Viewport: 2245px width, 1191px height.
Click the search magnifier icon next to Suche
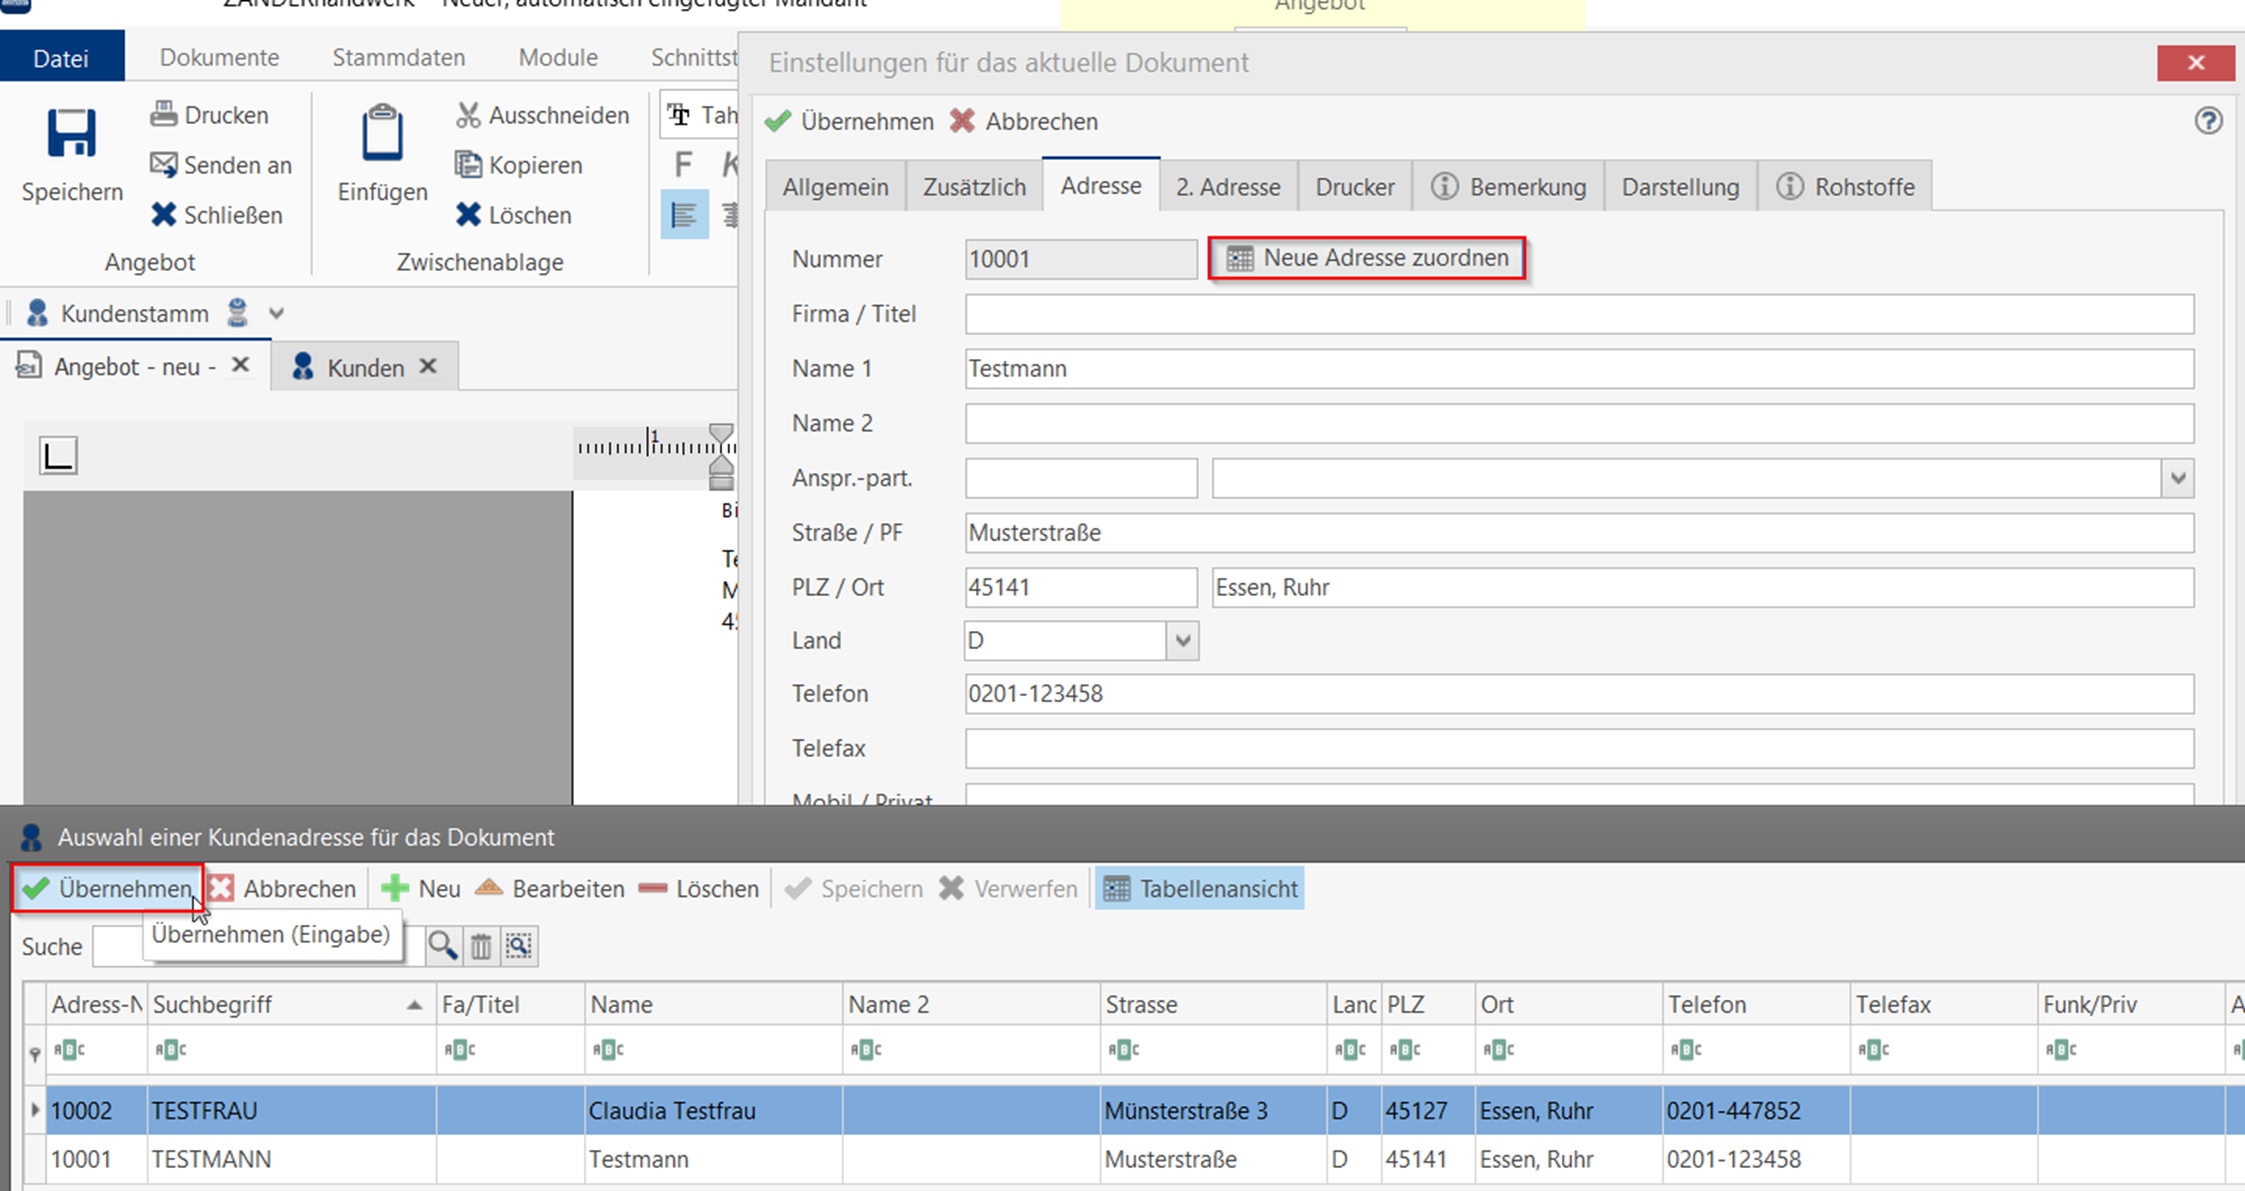(x=442, y=945)
